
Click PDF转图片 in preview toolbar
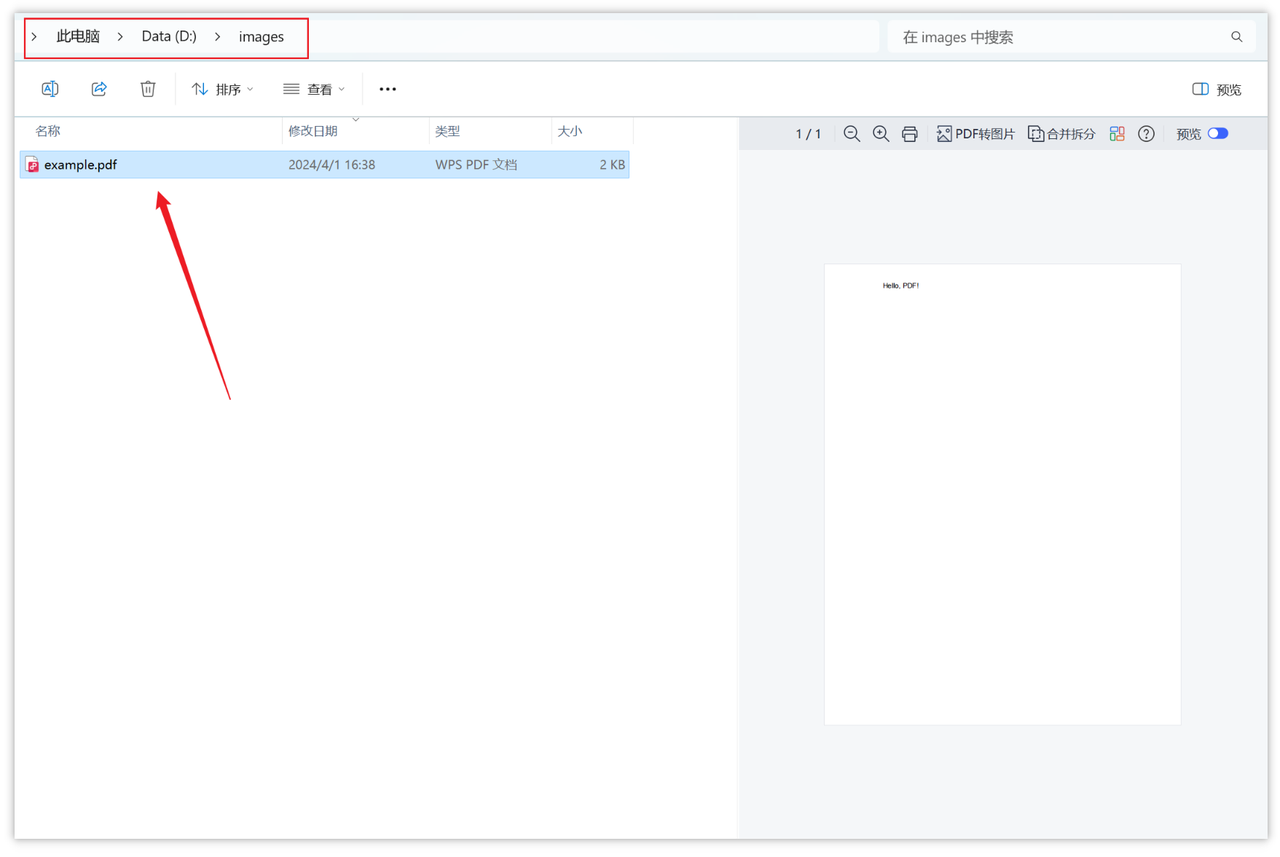pos(976,134)
